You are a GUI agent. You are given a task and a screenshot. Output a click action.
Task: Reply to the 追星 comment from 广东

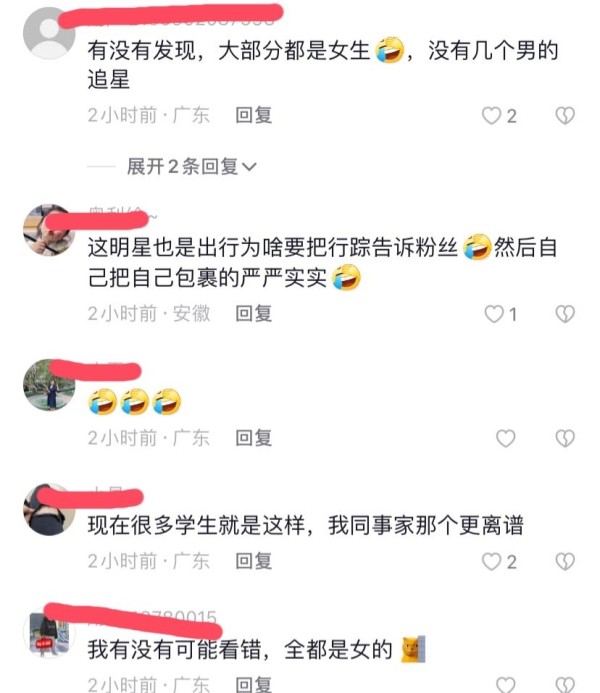[x=254, y=115]
